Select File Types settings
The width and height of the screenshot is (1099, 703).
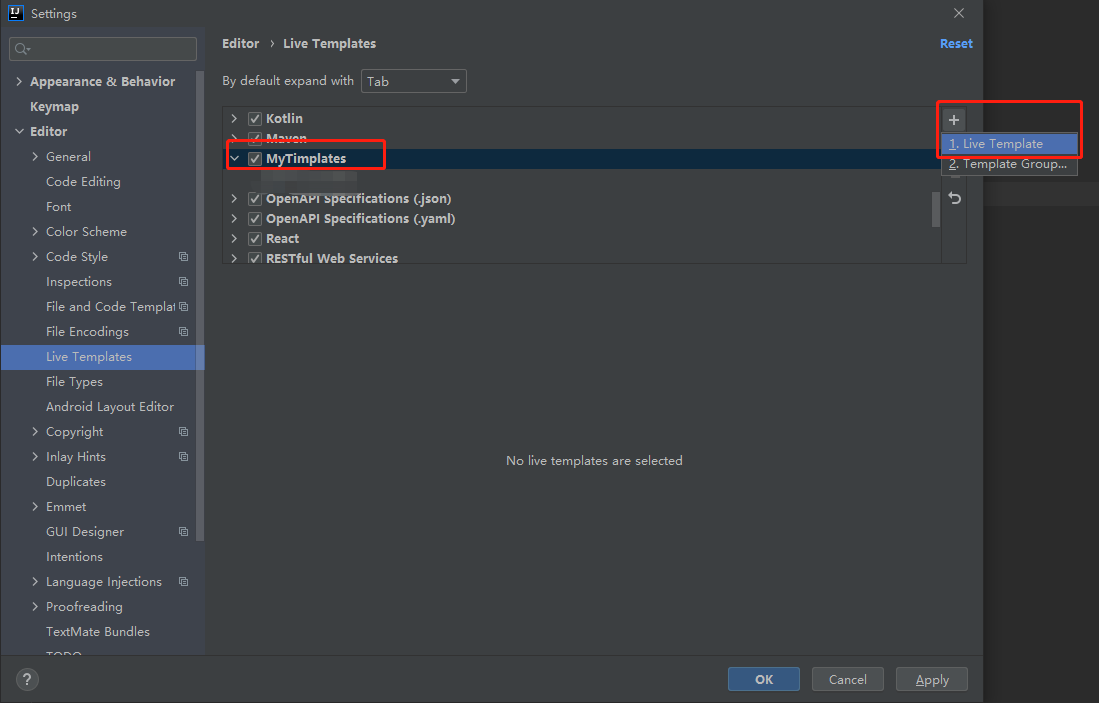coord(74,382)
